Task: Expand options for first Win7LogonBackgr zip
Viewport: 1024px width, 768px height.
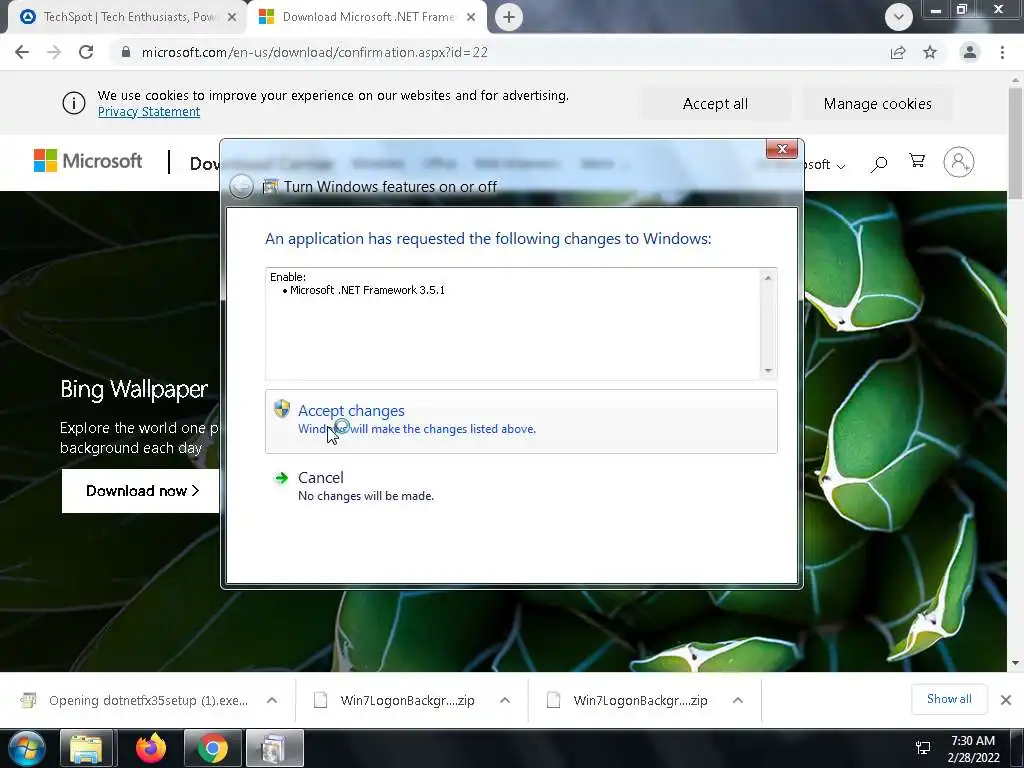Action: click(x=505, y=701)
